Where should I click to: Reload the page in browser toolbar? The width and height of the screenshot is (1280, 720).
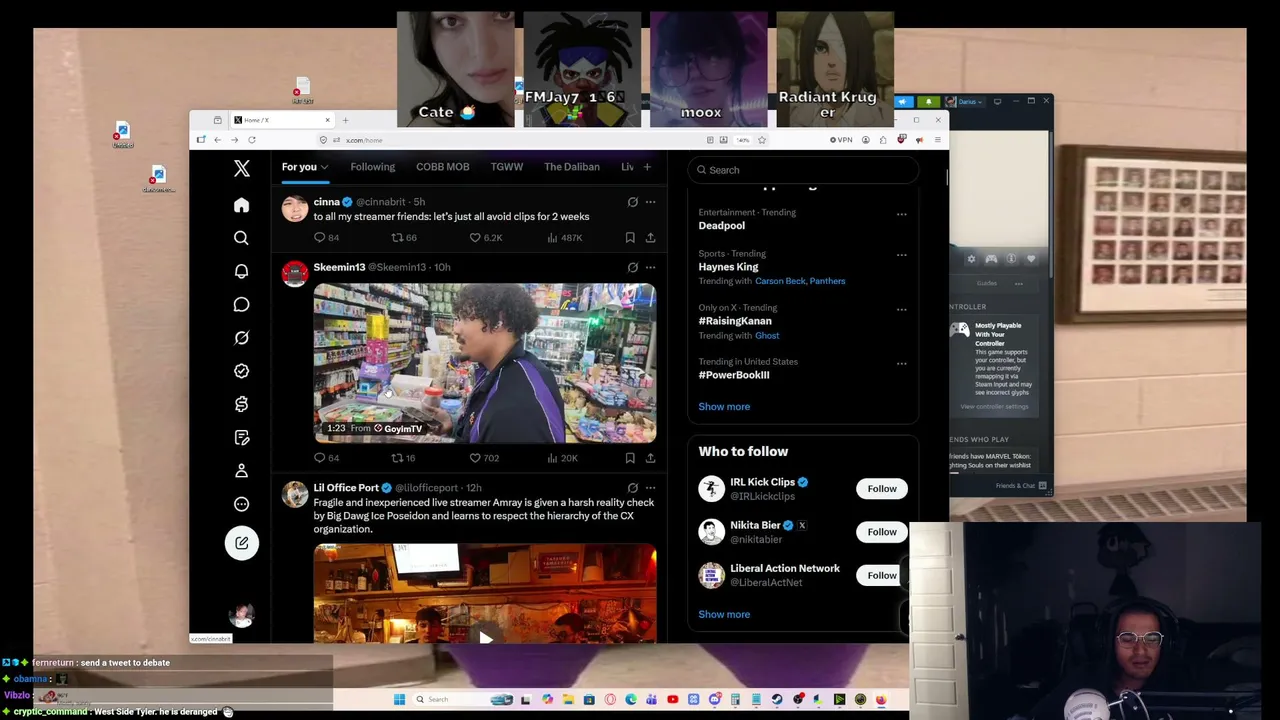coord(252,140)
